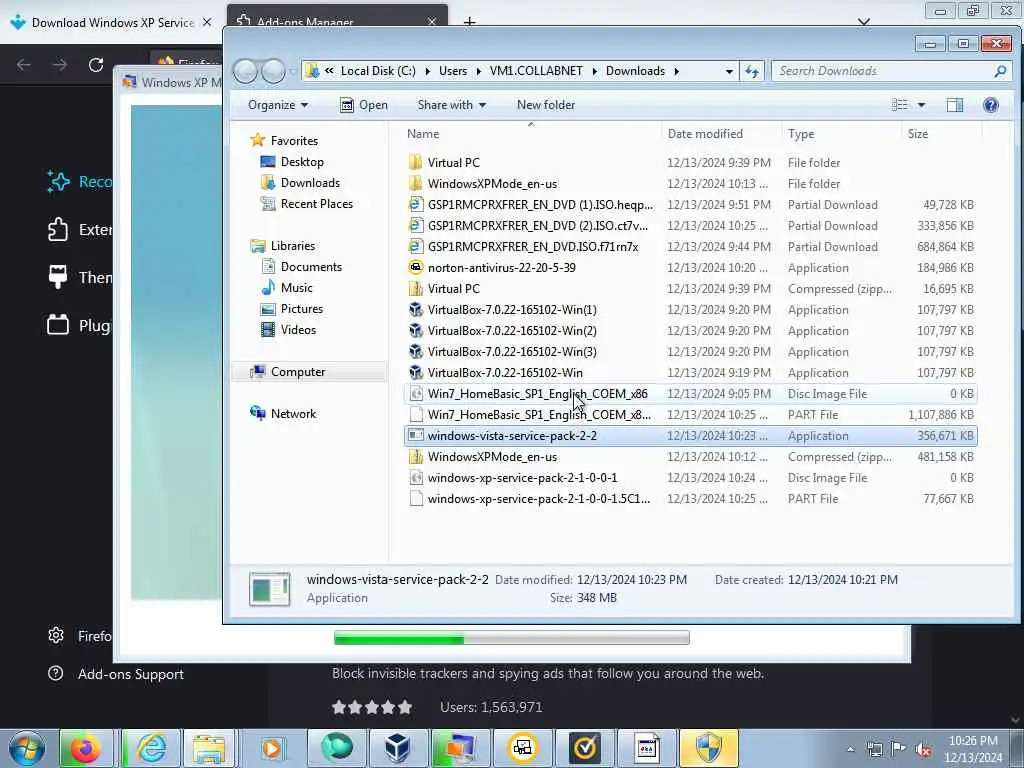Show hidden system tray icons
Image resolution: width=1024 pixels, height=768 pixels.
tap(850, 750)
